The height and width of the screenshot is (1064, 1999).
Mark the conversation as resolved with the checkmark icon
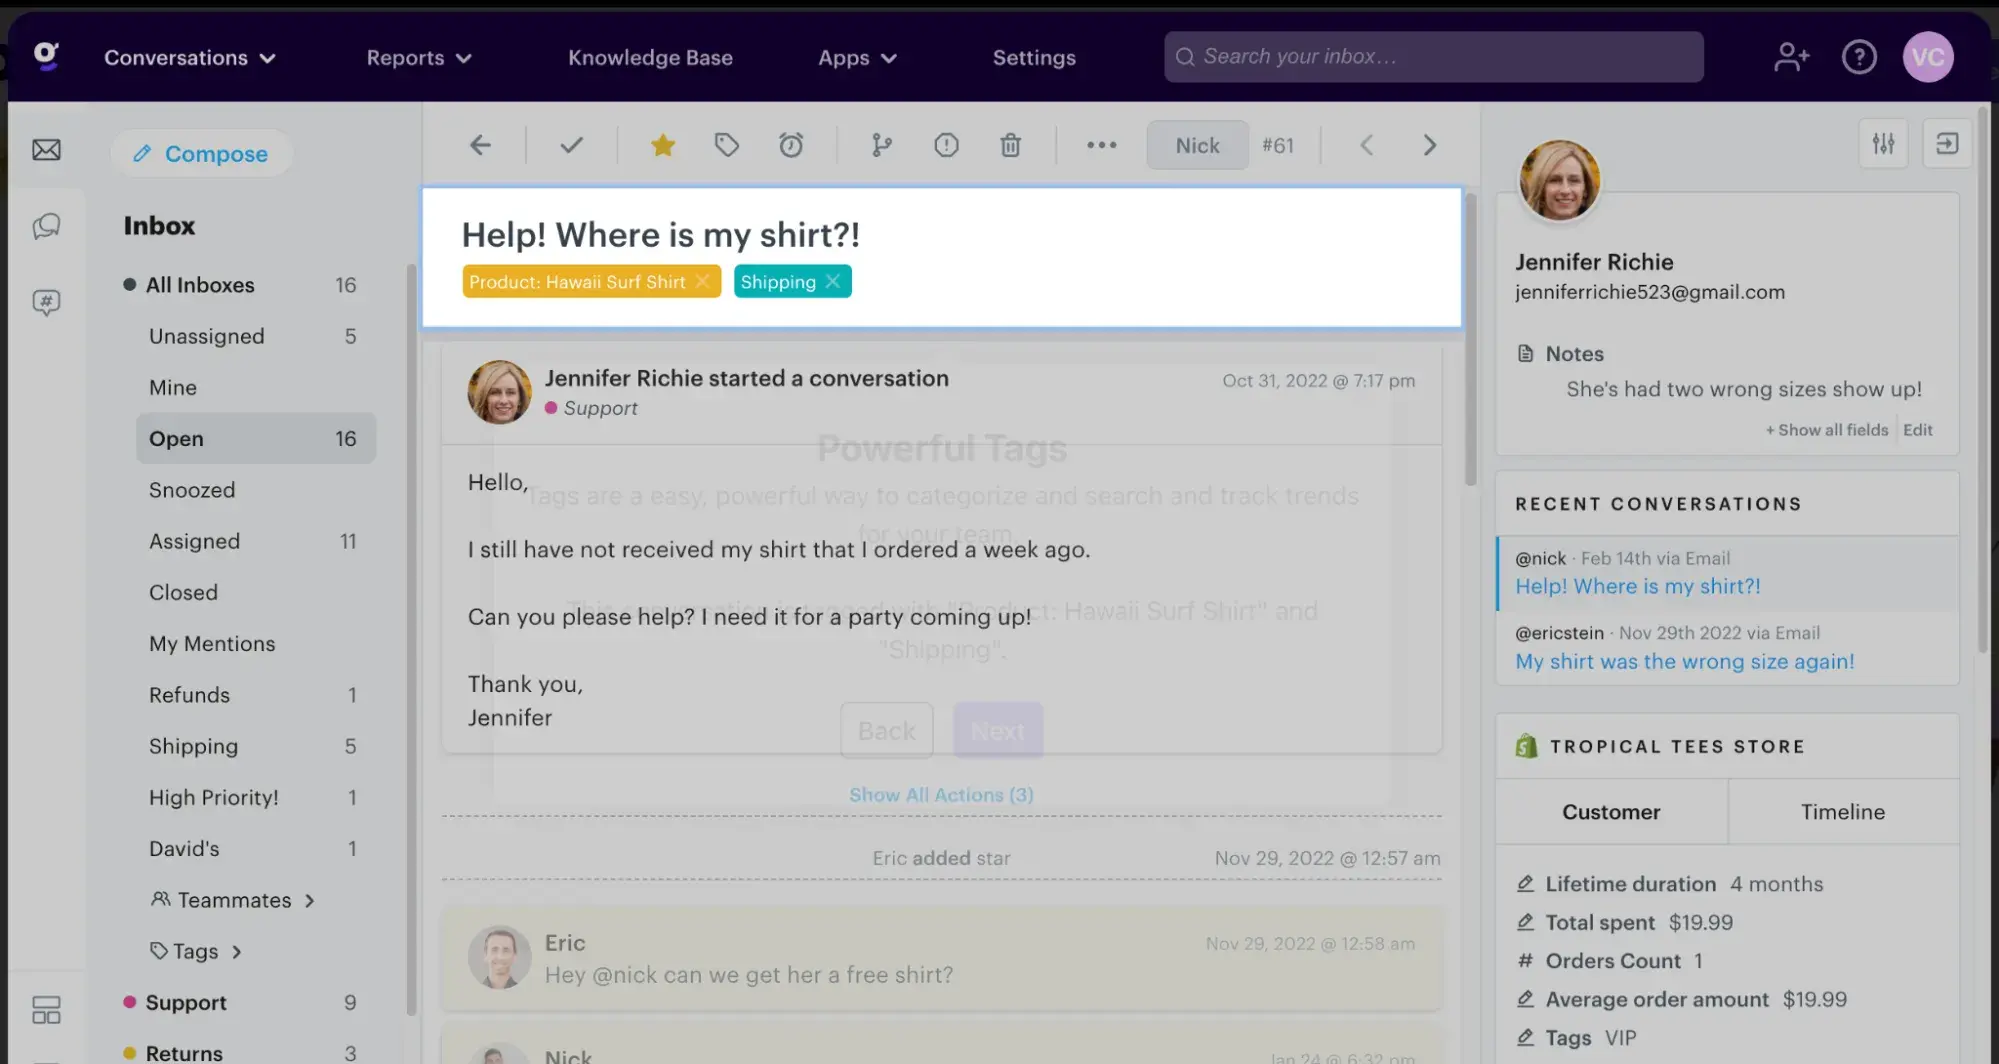point(571,145)
